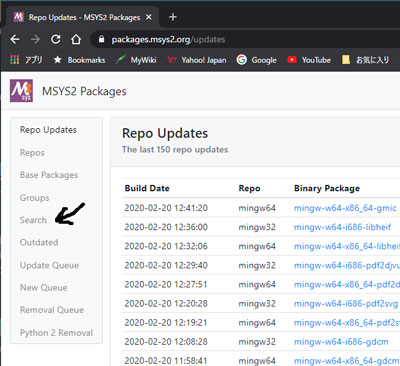Click the Binary Package column header
Screen dimensions: 400x366
[327, 188]
